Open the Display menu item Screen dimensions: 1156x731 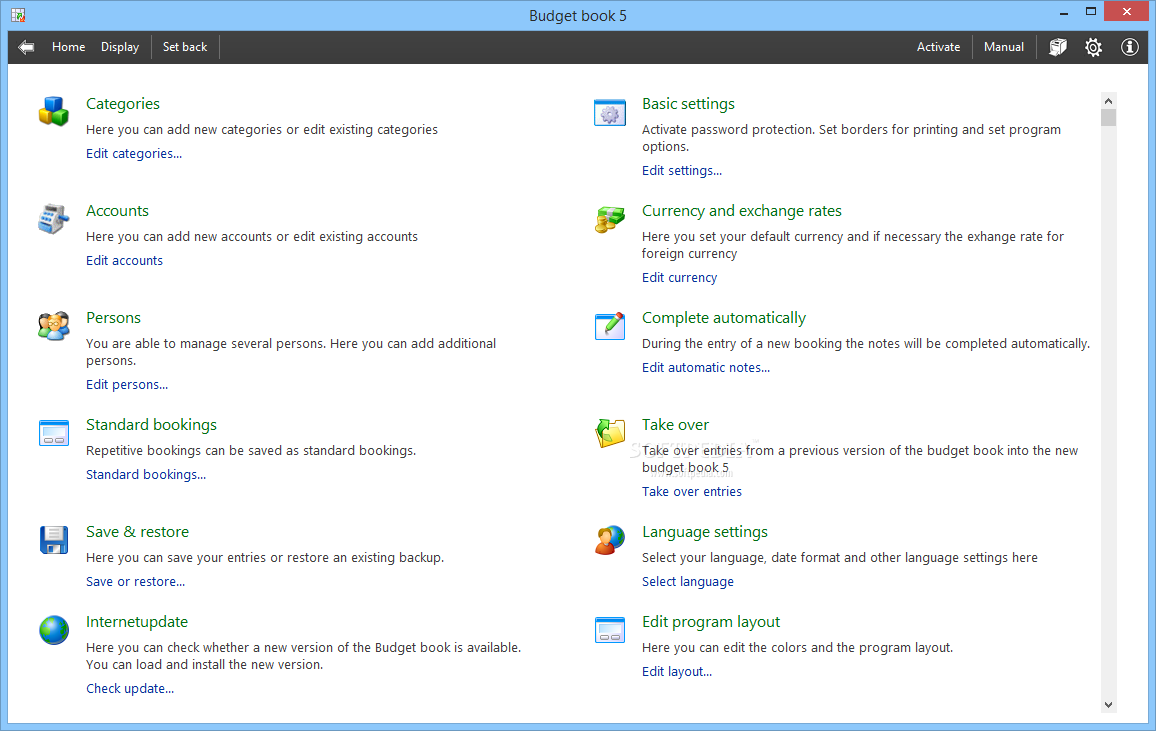pyautogui.click(x=120, y=47)
